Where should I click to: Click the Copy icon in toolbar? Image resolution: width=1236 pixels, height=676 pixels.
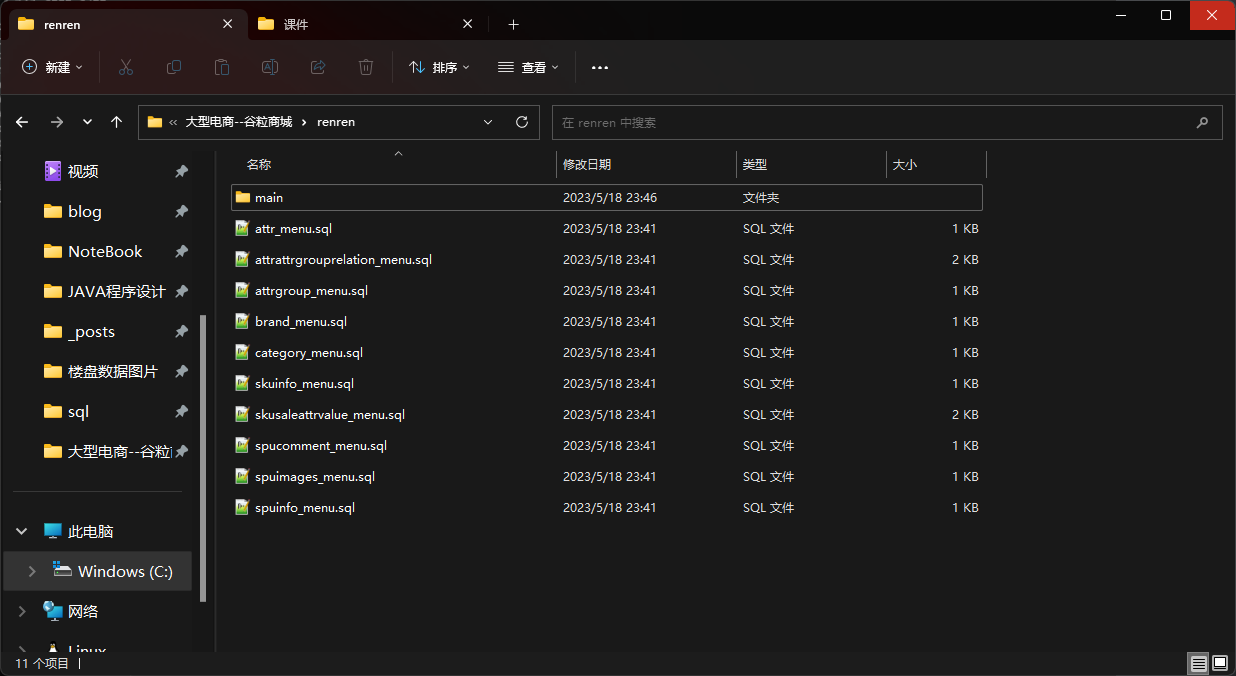174,67
